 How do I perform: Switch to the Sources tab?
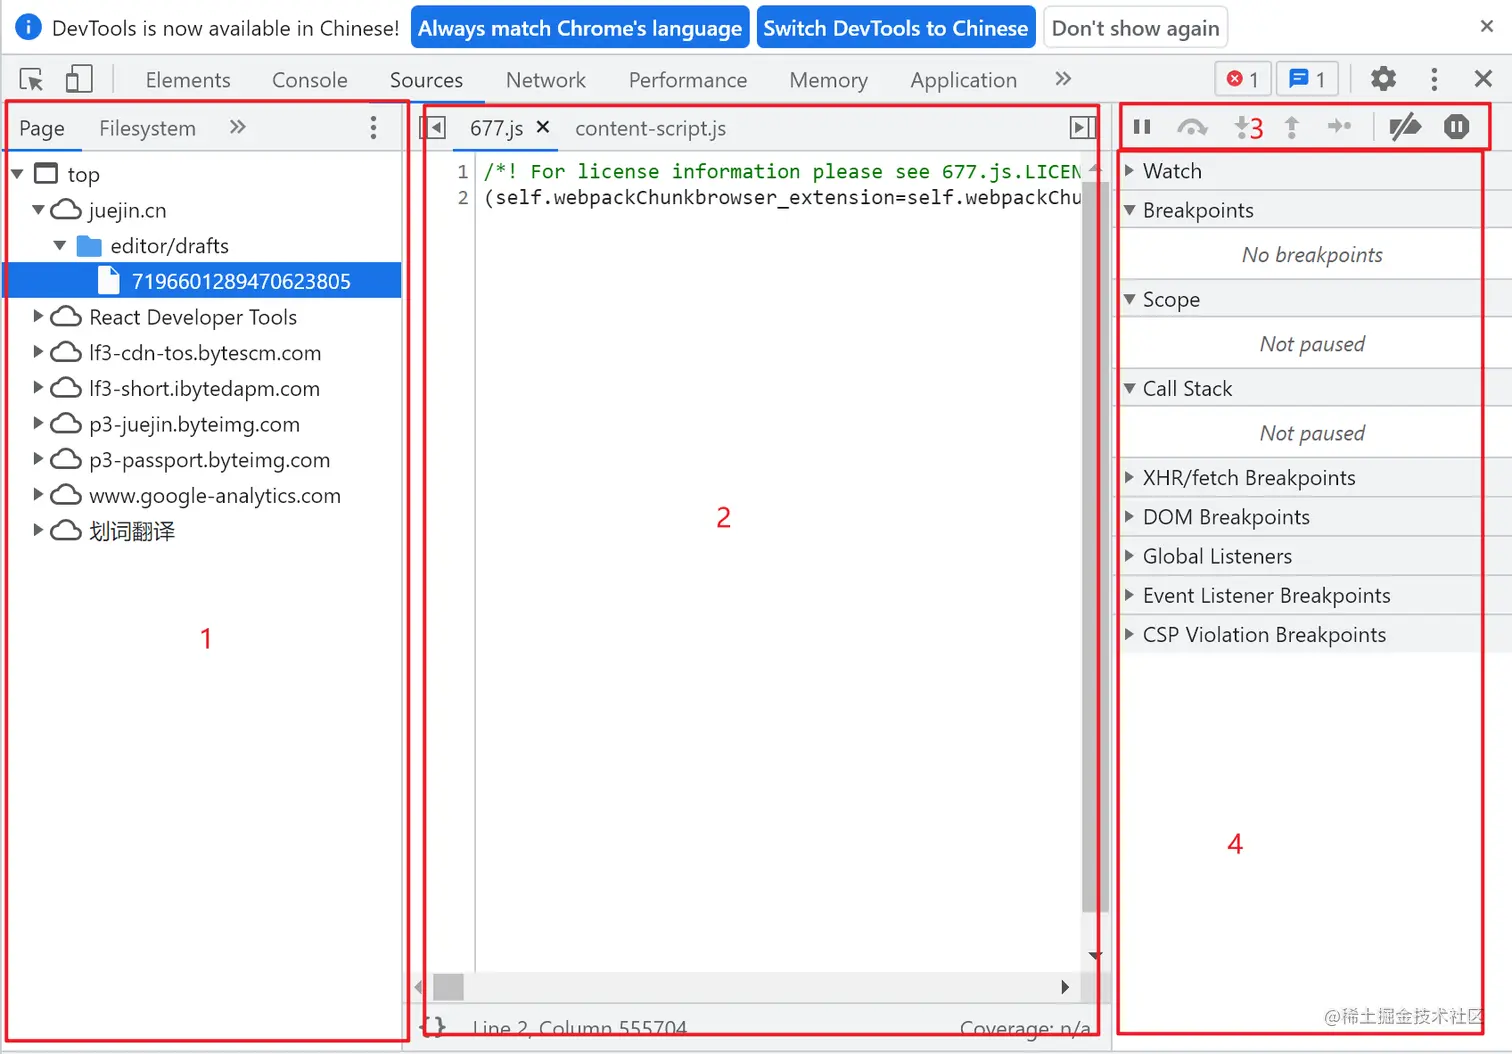pyautogui.click(x=426, y=80)
